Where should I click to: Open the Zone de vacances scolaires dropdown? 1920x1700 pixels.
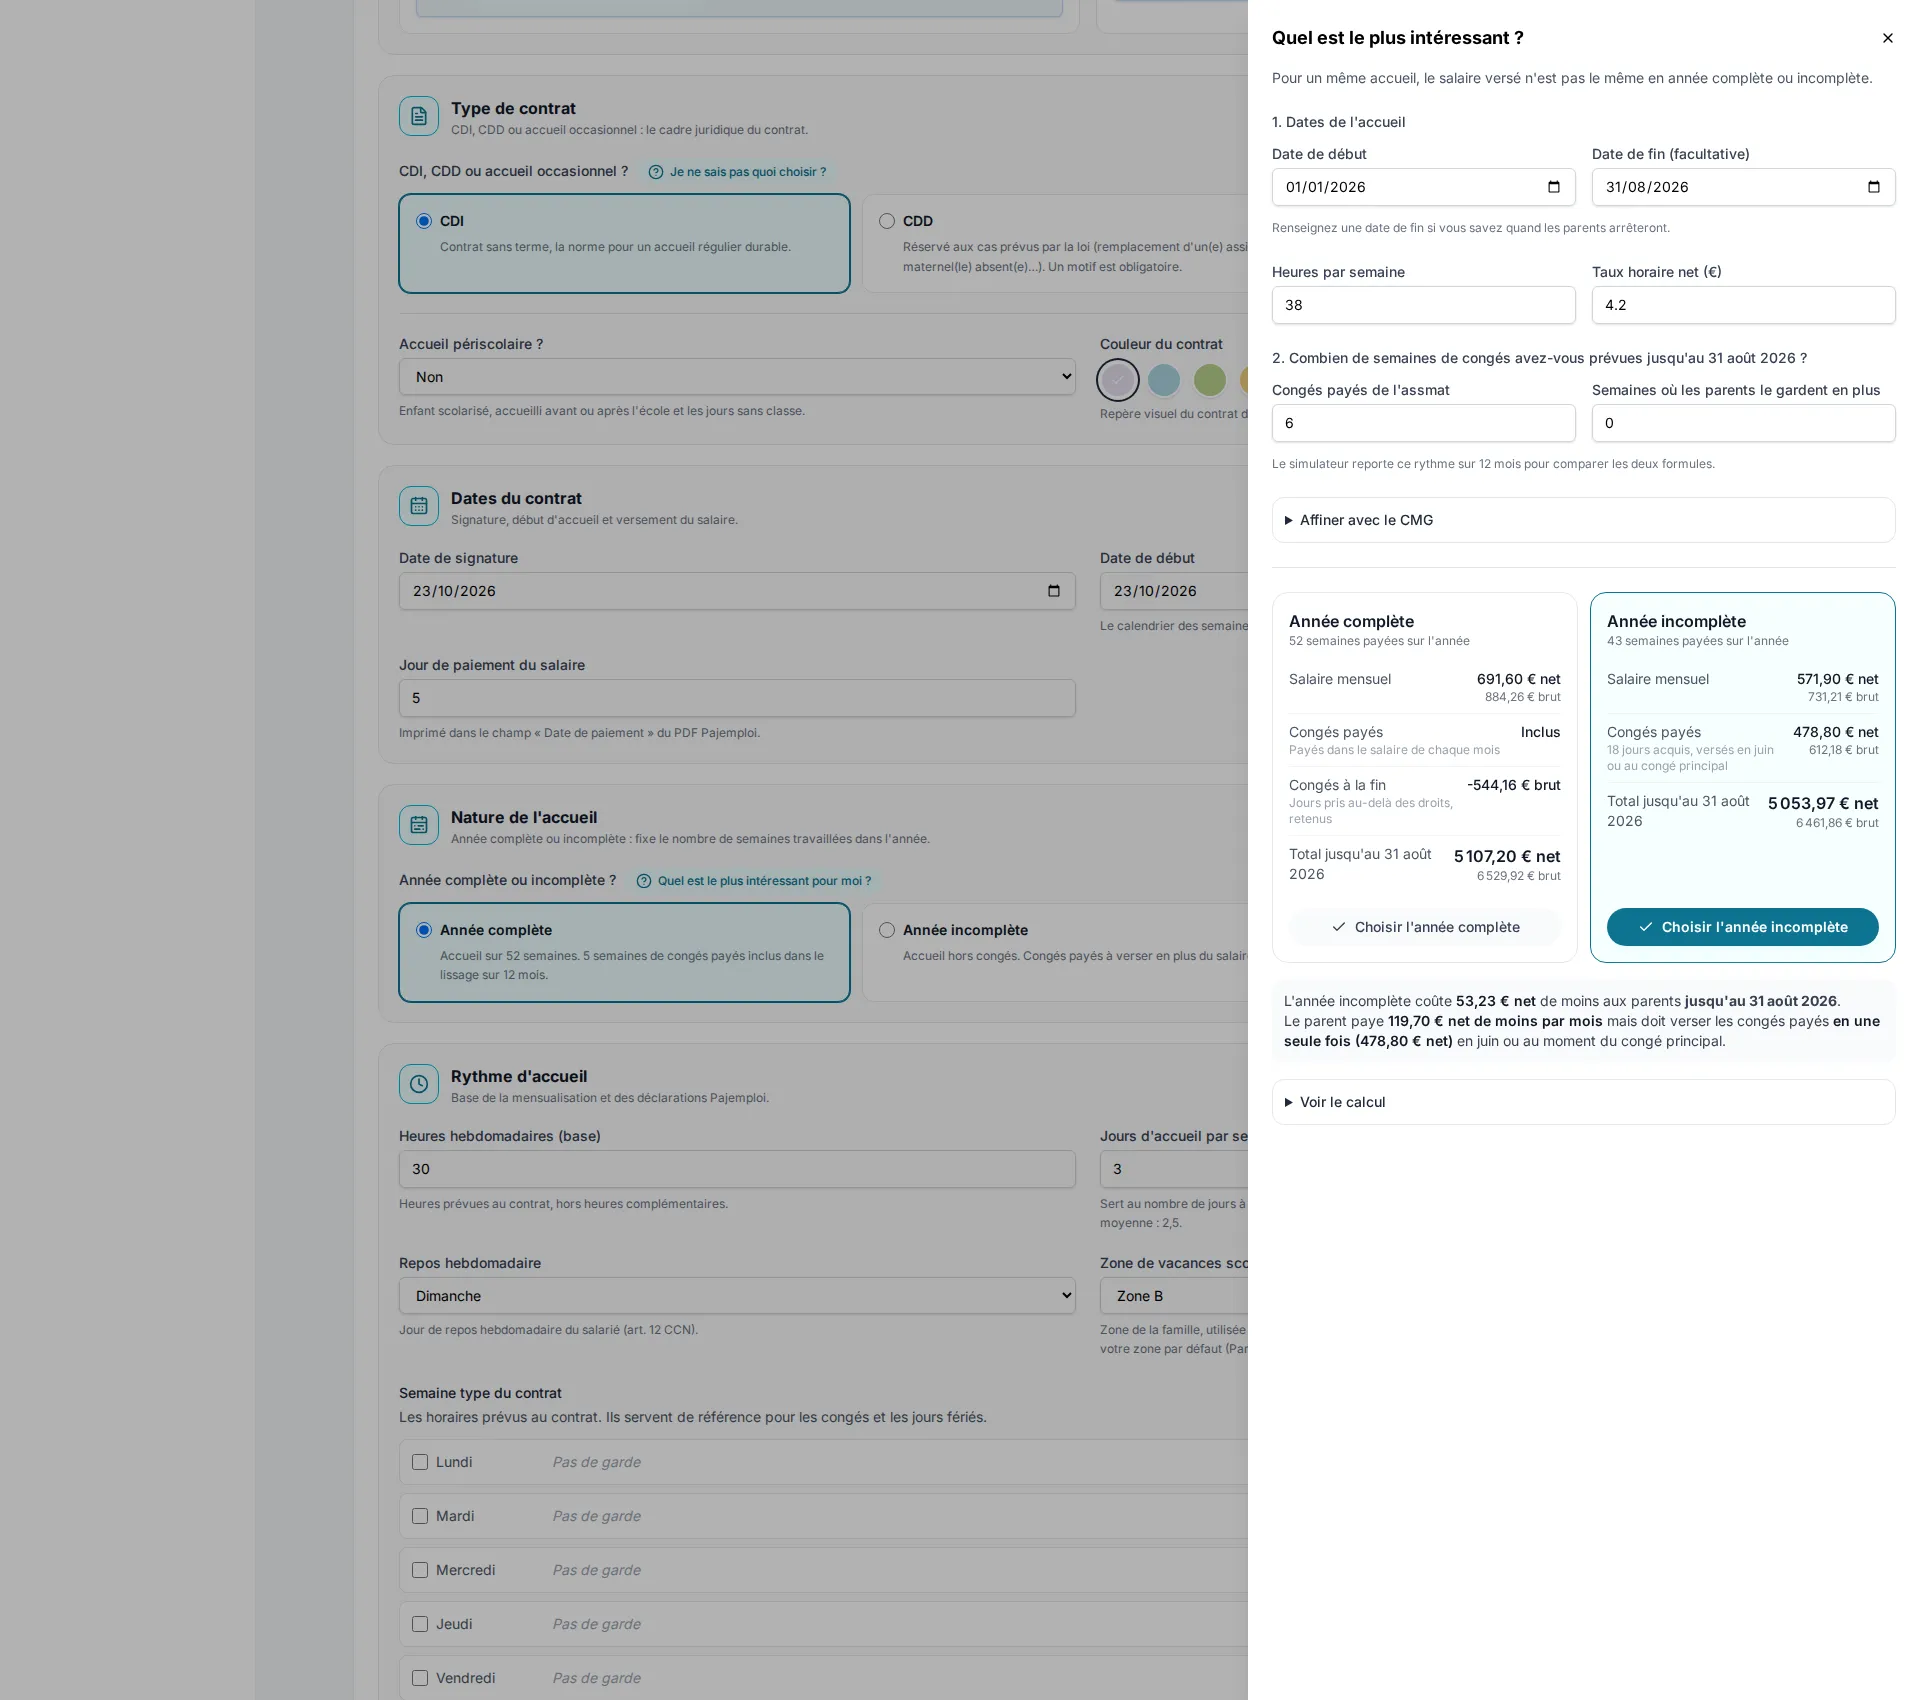pyautogui.click(x=1174, y=1296)
